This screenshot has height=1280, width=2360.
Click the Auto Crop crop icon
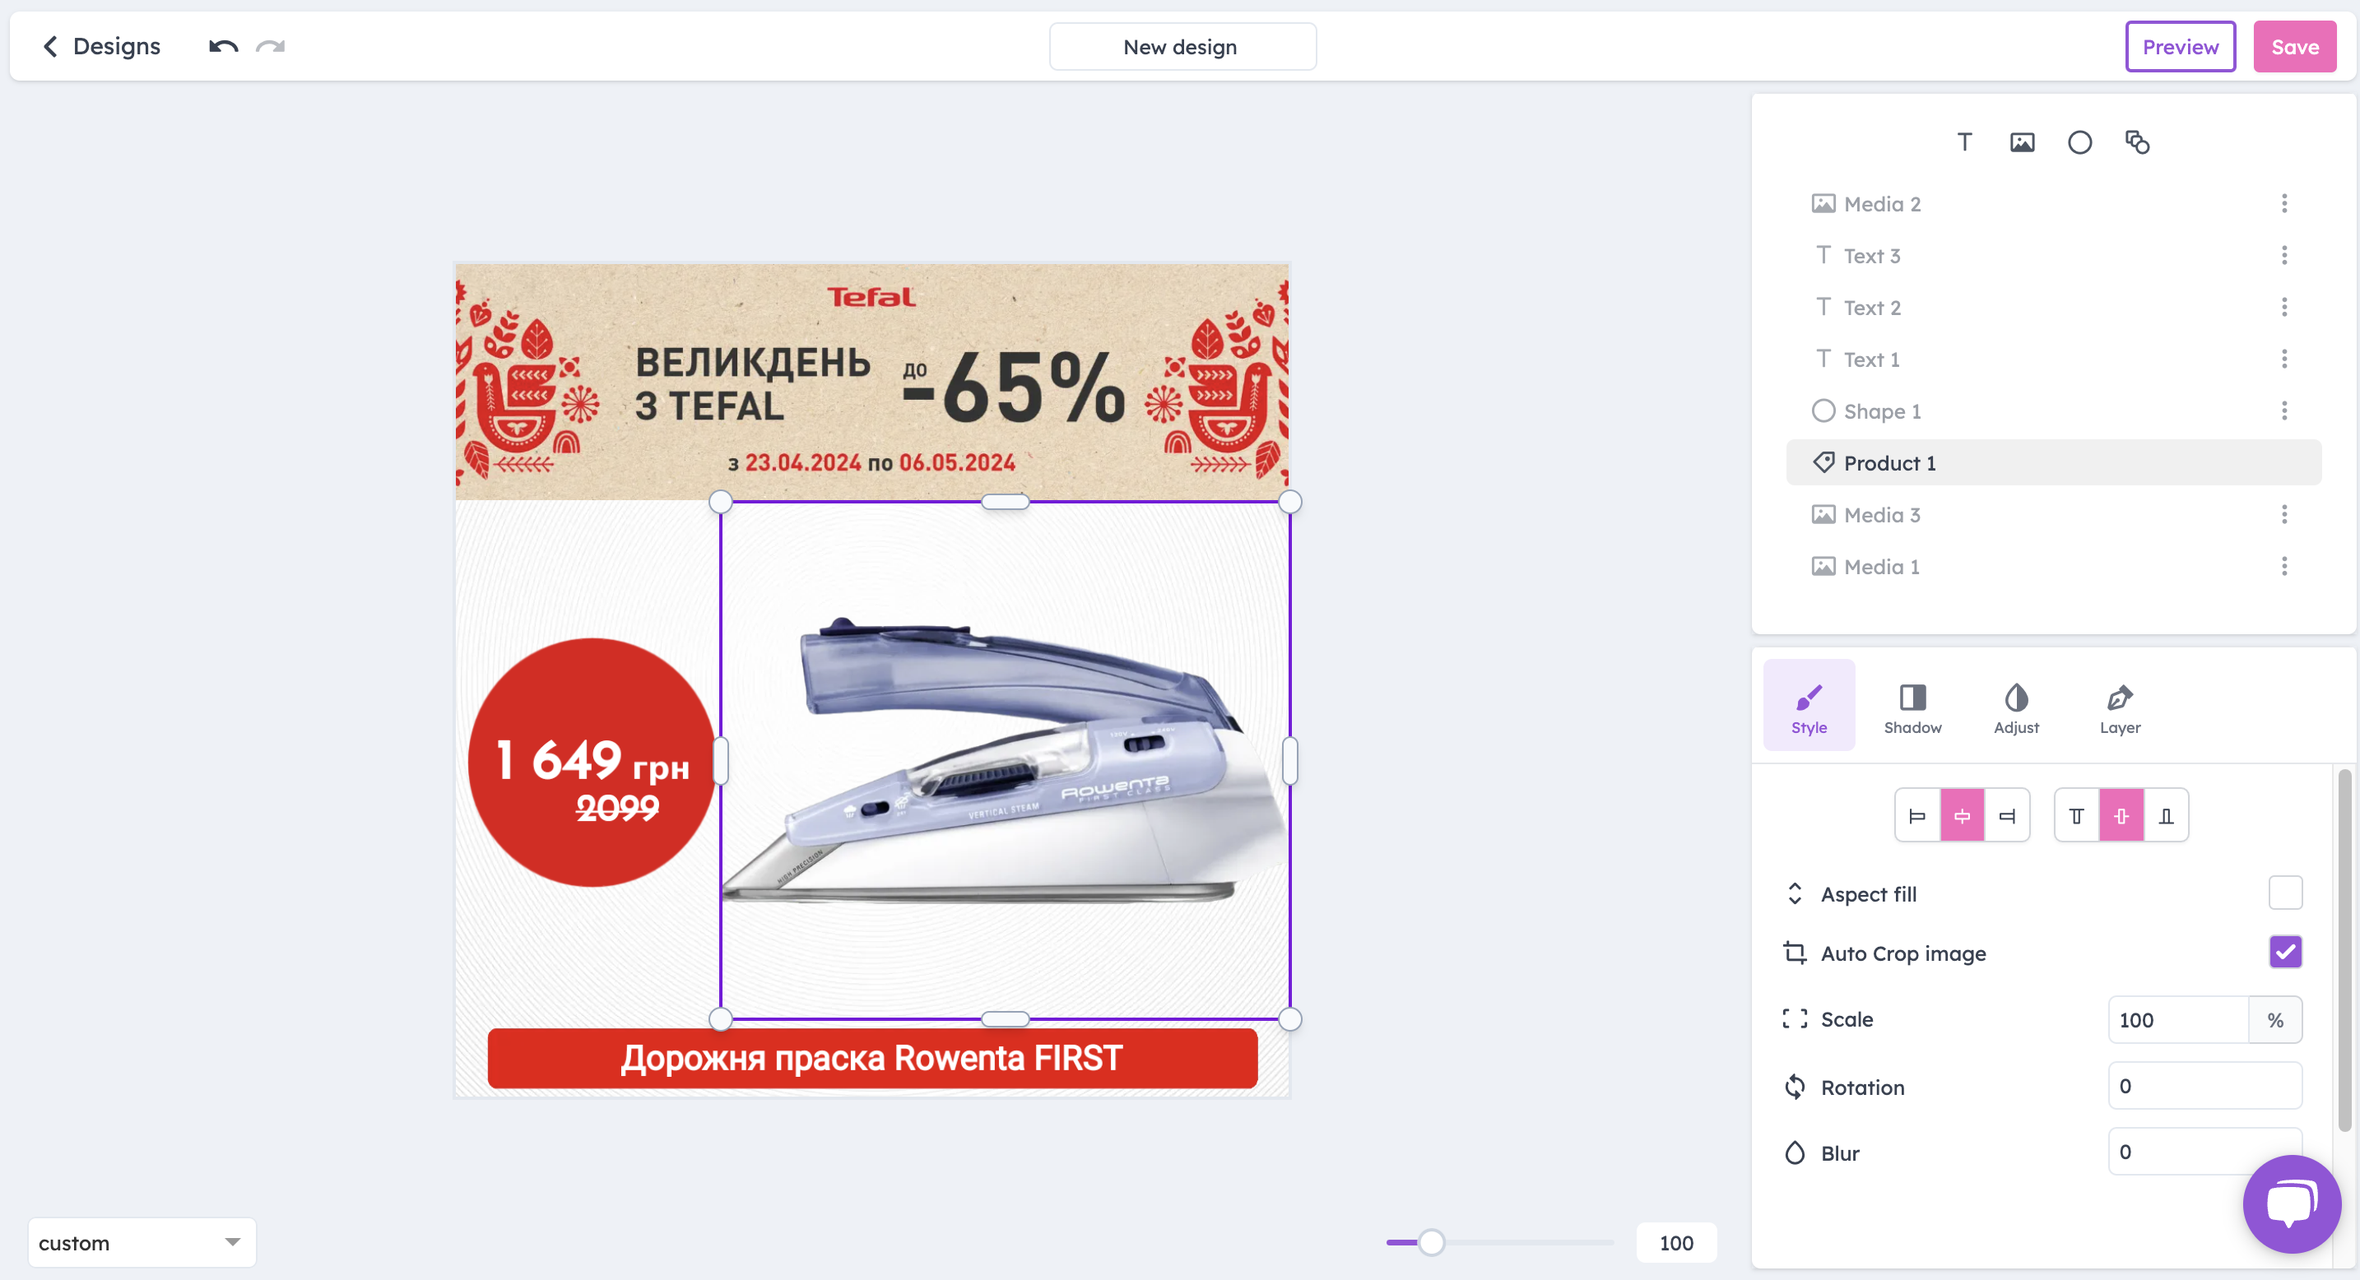coord(1795,953)
